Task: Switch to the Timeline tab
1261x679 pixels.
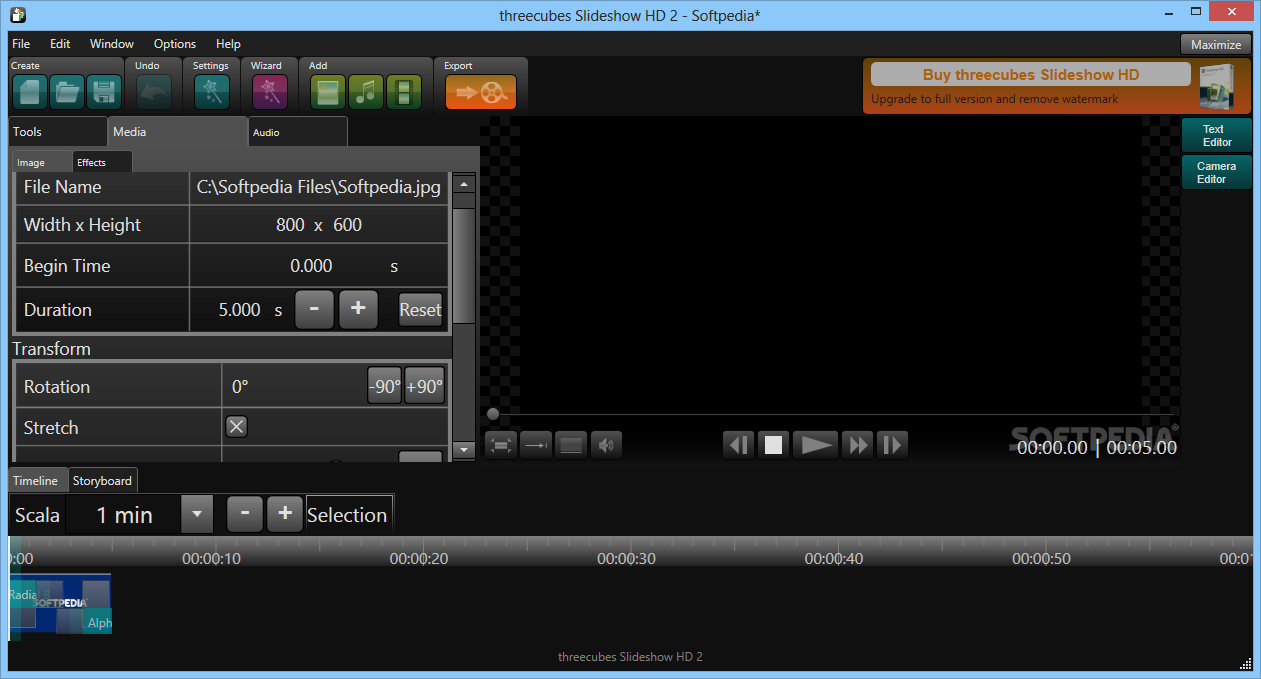Action: [38, 481]
